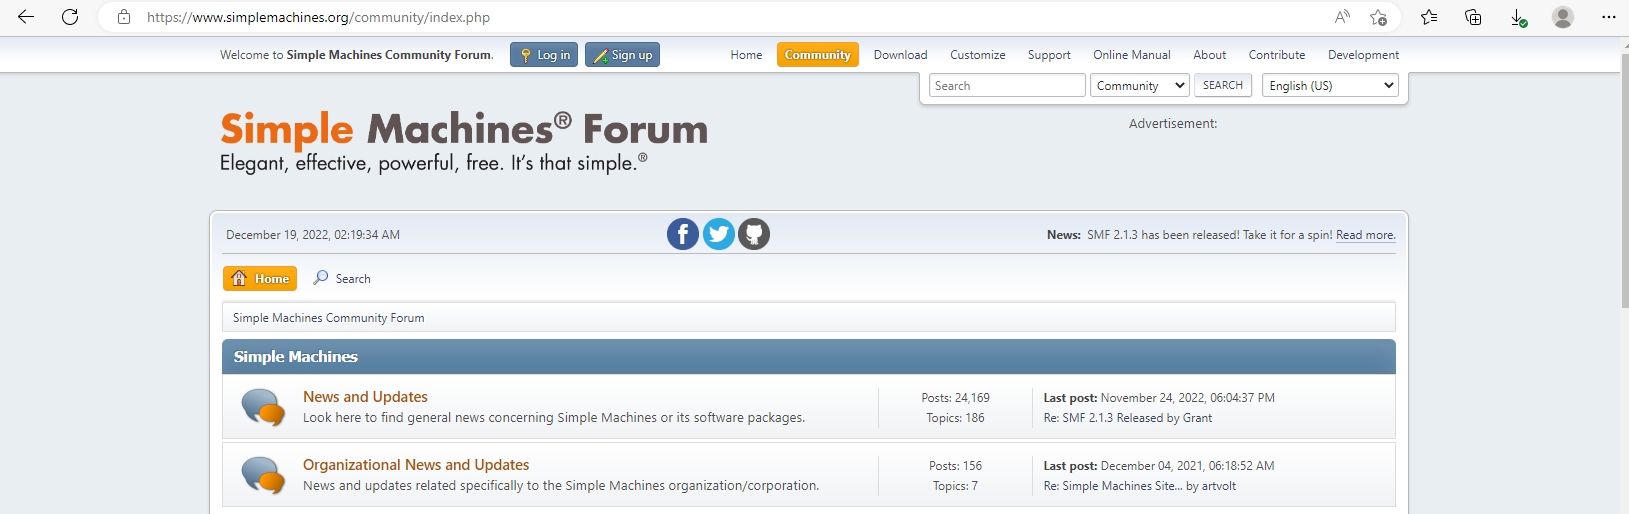This screenshot has width=1629, height=514.
Task: Open the Contribute menu item
Action: pos(1277,55)
